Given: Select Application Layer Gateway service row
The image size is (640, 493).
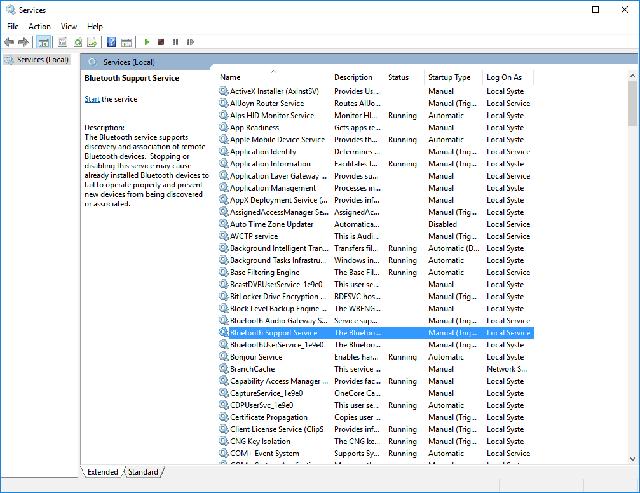Looking at the screenshot, I should click(x=376, y=176).
